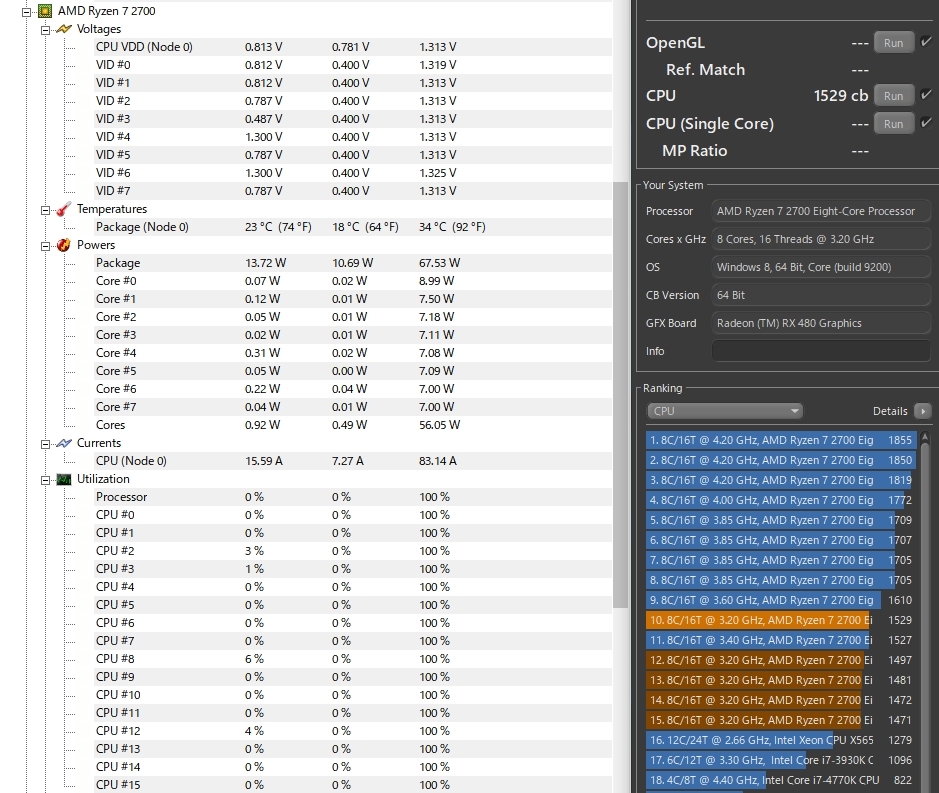
Task: Select ranking entry 15 scoring 1471
Action: tap(781, 720)
